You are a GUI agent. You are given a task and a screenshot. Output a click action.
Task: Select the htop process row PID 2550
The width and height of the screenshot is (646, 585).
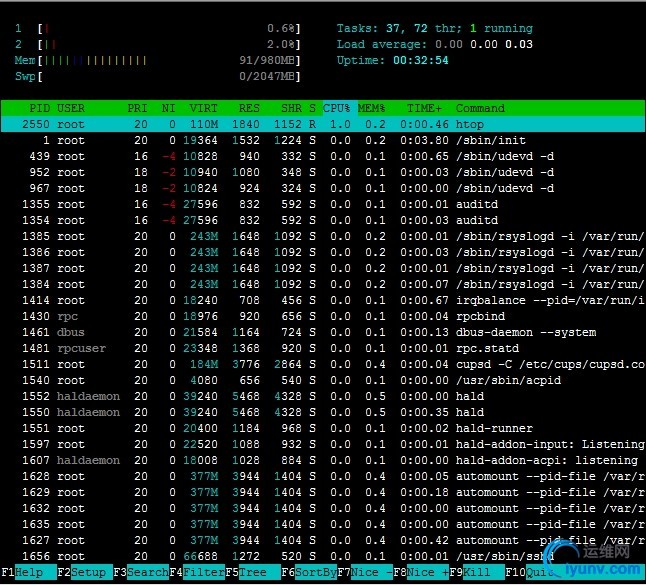323,124
